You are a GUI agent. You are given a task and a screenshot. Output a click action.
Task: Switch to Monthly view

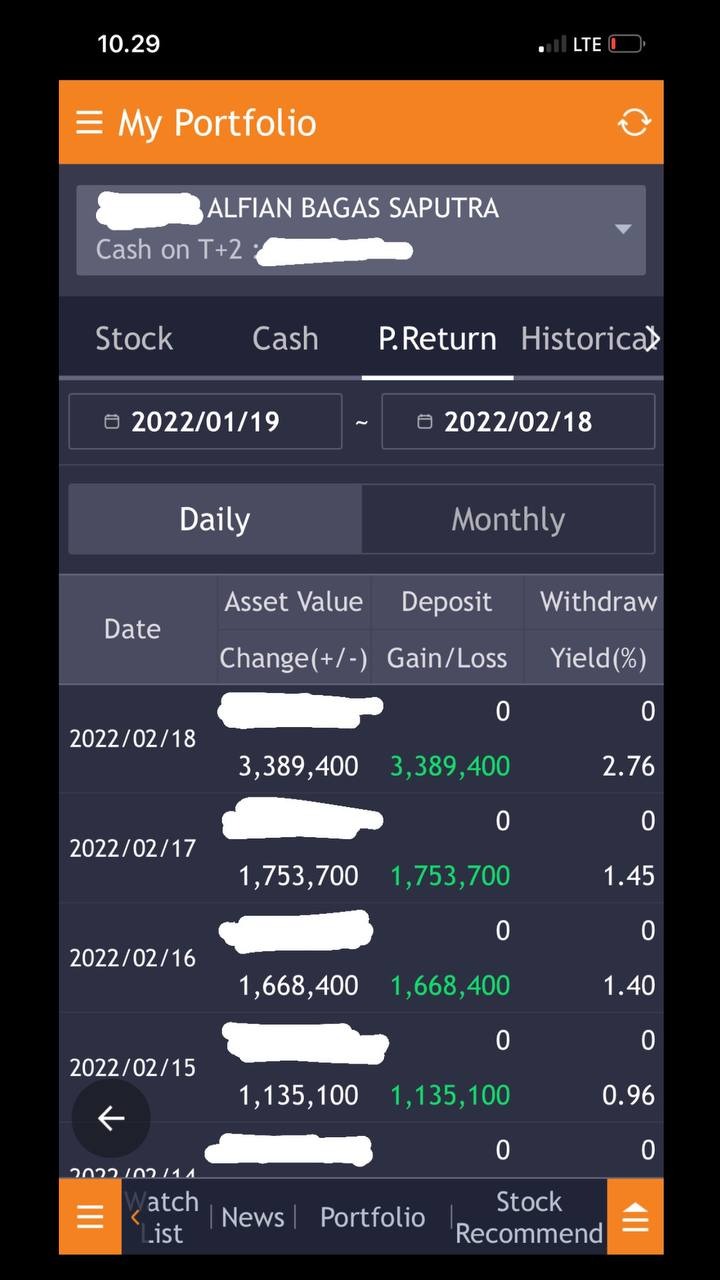(x=508, y=520)
